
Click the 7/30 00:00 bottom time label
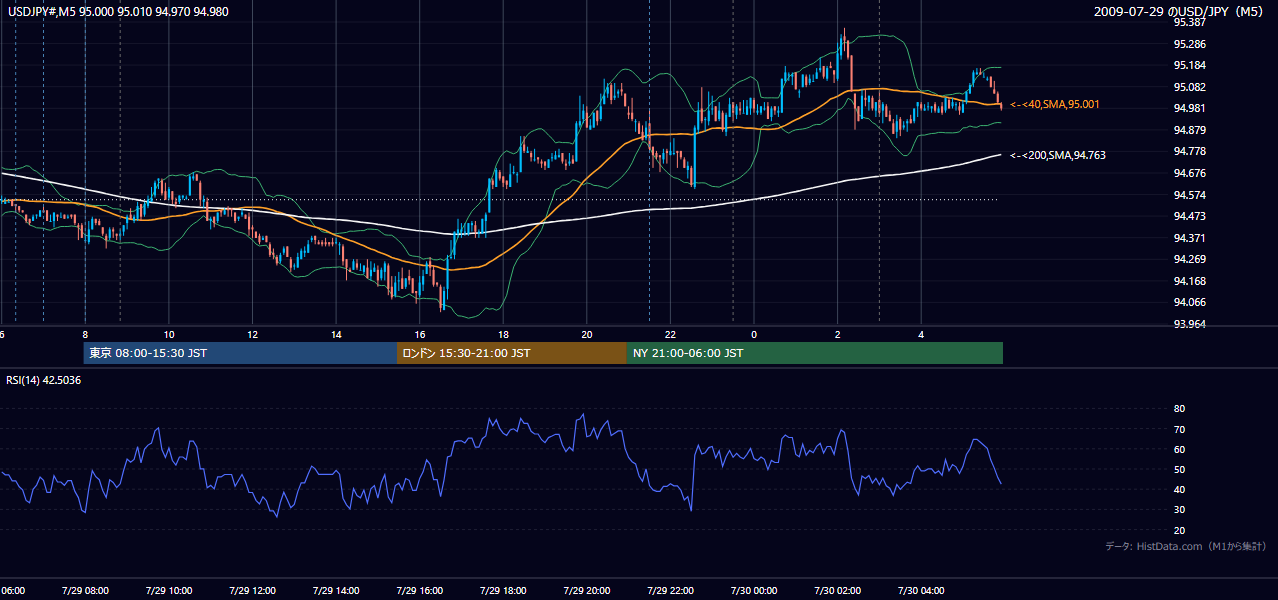[x=754, y=590]
